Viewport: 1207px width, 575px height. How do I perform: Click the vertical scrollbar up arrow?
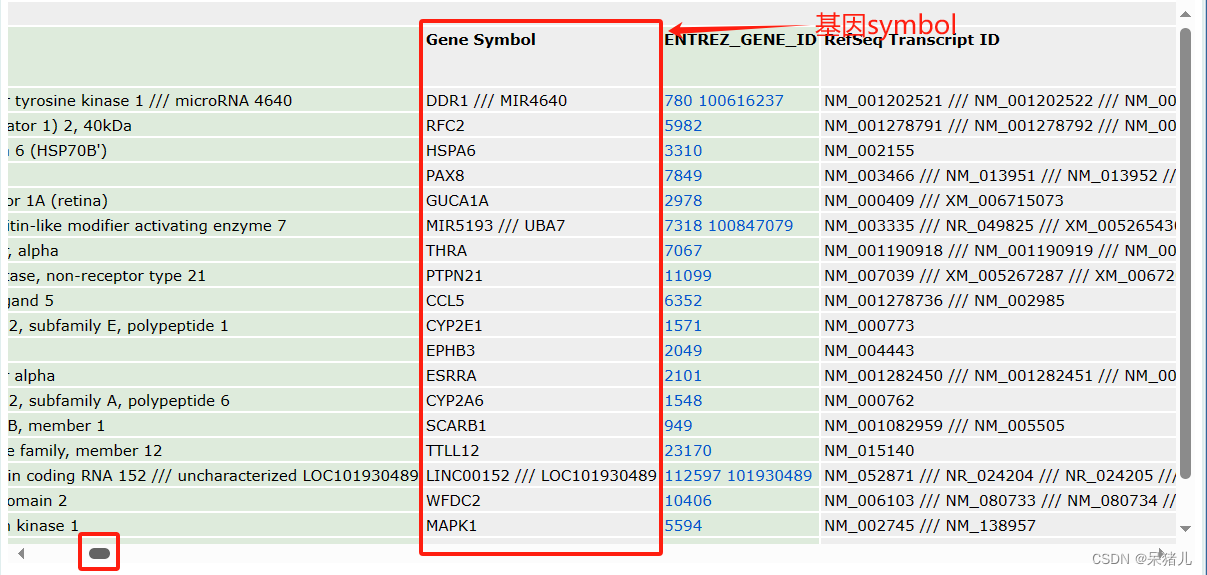click(x=1186, y=14)
